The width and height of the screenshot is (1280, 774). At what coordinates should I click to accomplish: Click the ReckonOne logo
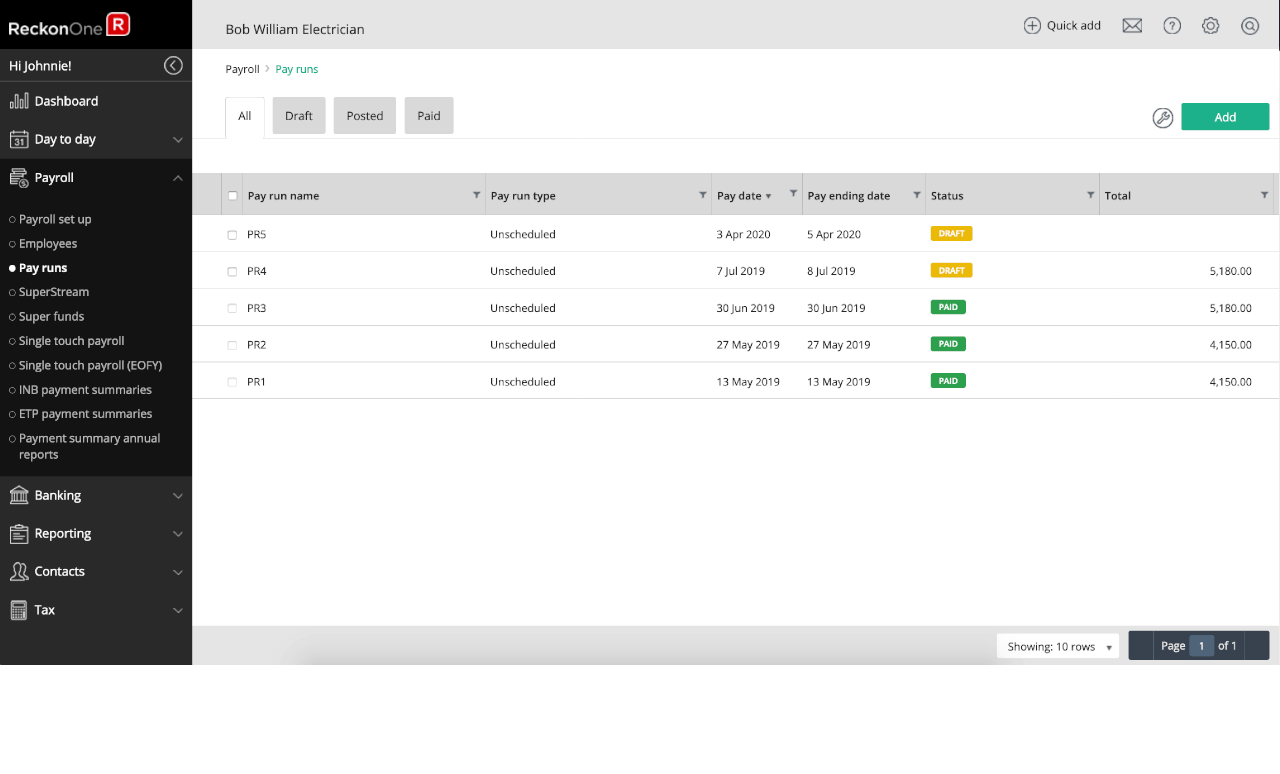[x=69, y=25]
